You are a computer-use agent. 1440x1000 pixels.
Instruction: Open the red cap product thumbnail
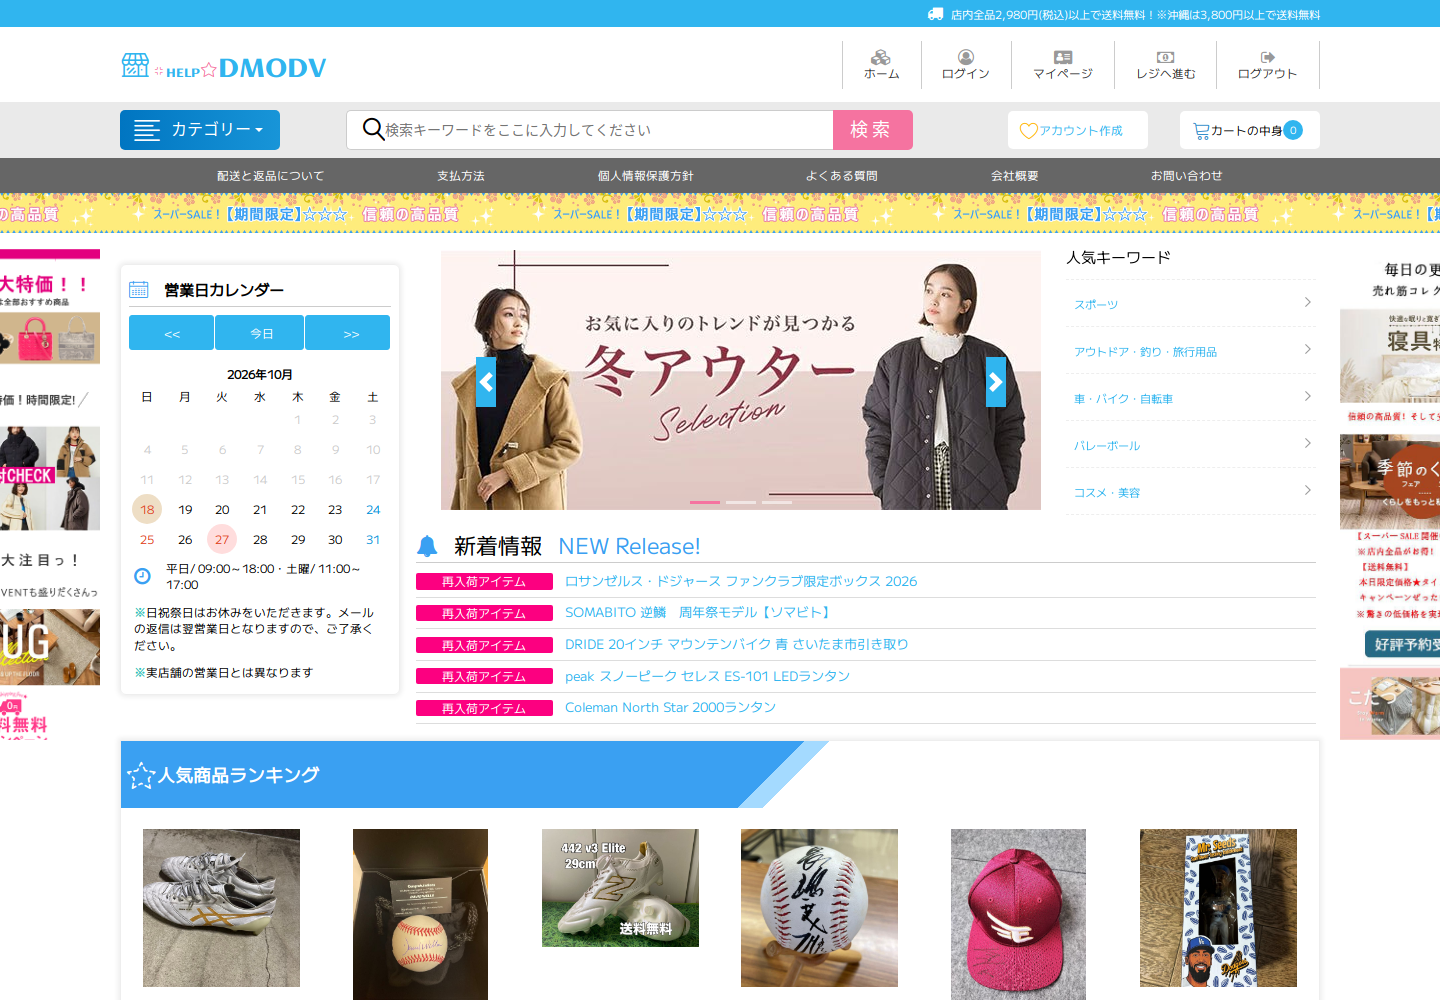click(x=1018, y=914)
